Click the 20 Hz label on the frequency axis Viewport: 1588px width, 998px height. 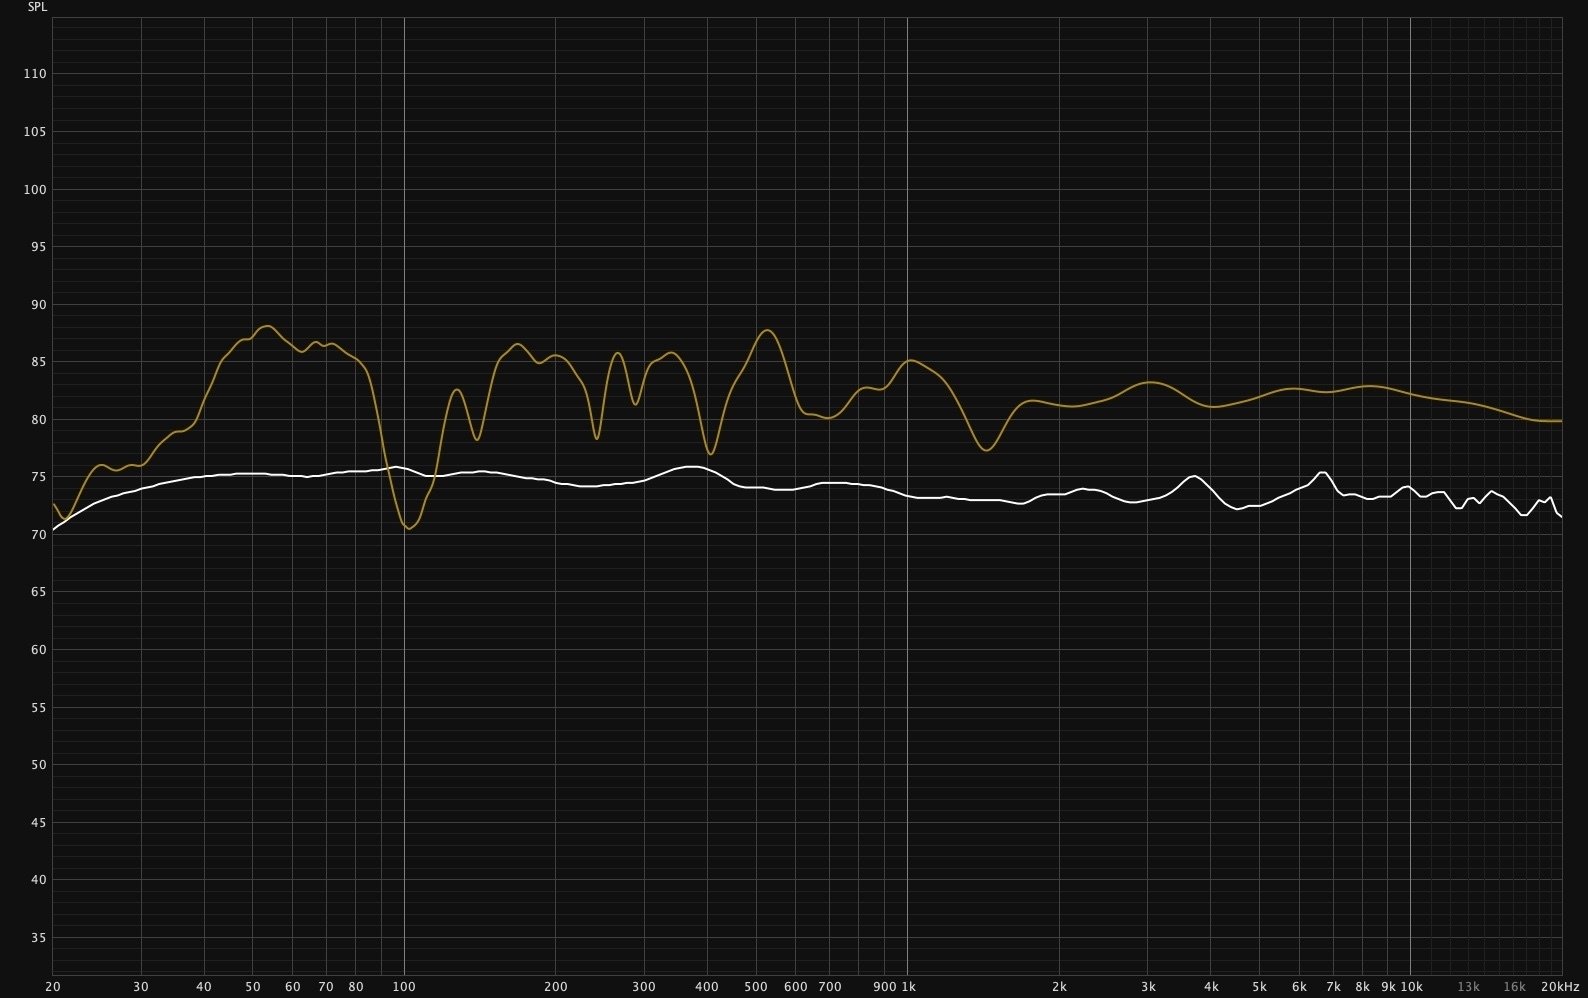(53, 987)
